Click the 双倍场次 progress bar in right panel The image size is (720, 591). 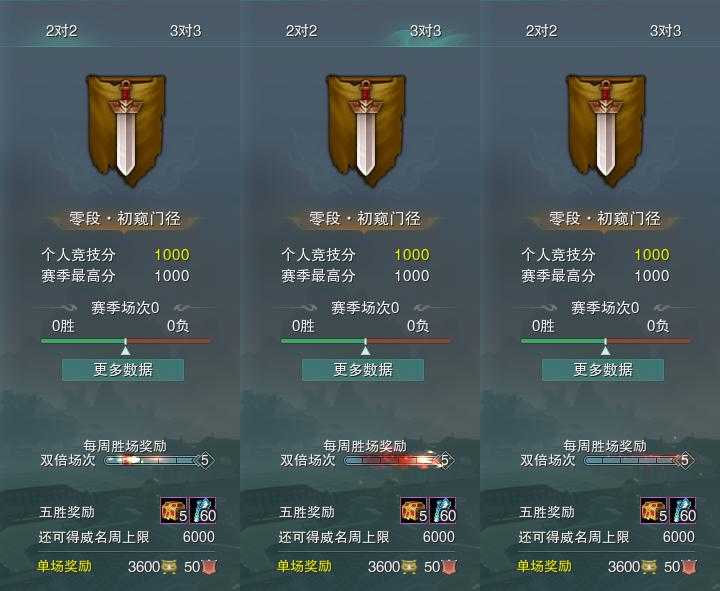point(639,460)
